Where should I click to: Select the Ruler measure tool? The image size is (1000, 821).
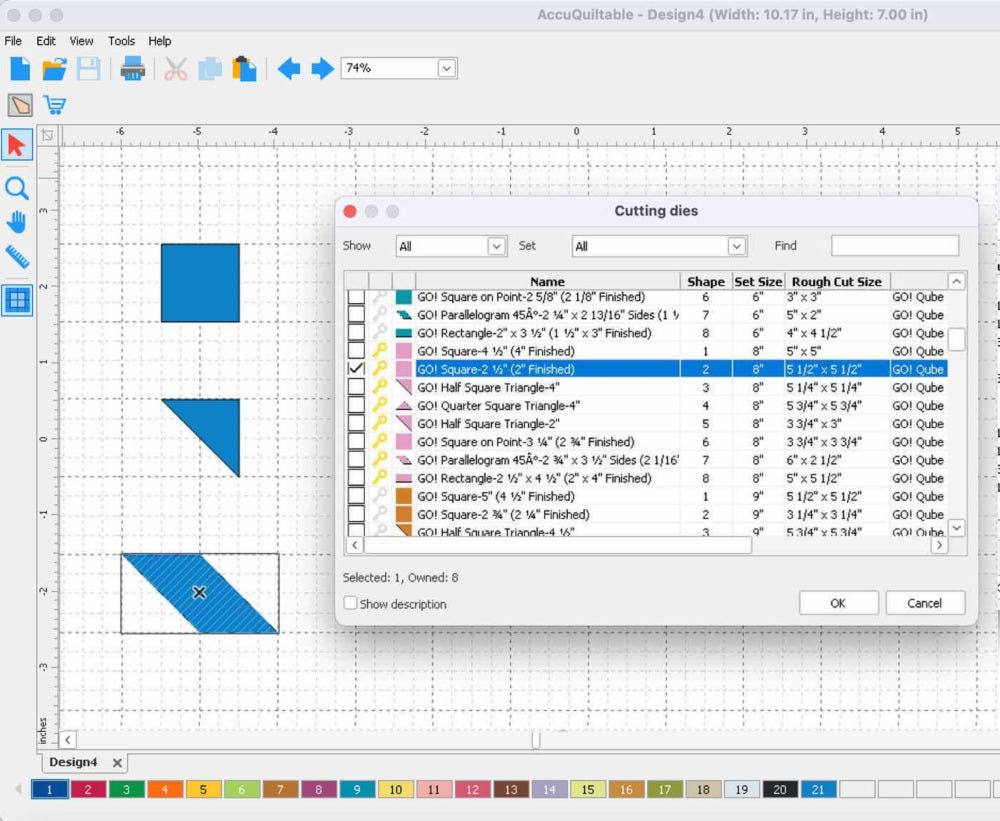(x=17, y=258)
